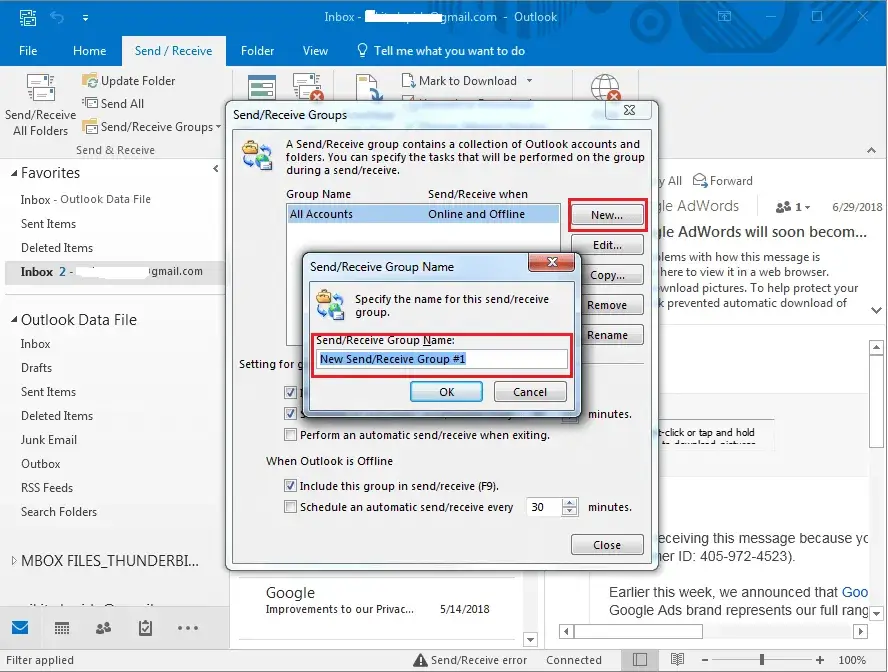Click Tell me what you want to do

click(x=449, y=51)
